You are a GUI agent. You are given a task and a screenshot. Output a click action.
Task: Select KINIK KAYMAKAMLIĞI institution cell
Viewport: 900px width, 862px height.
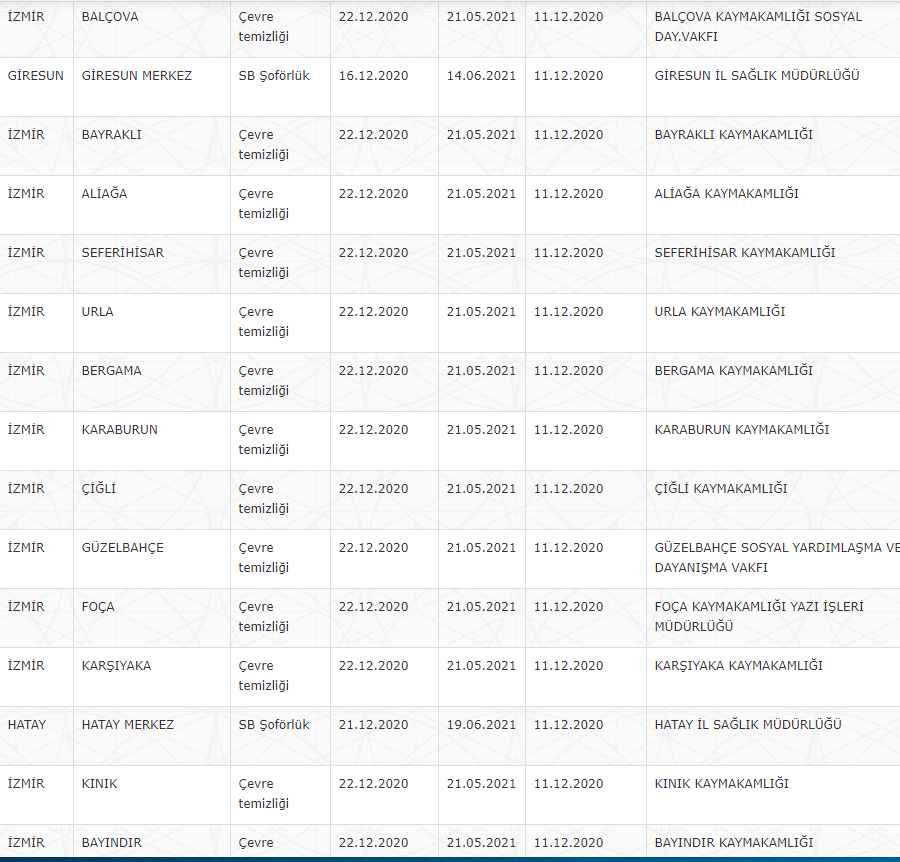tap(721, 784)
